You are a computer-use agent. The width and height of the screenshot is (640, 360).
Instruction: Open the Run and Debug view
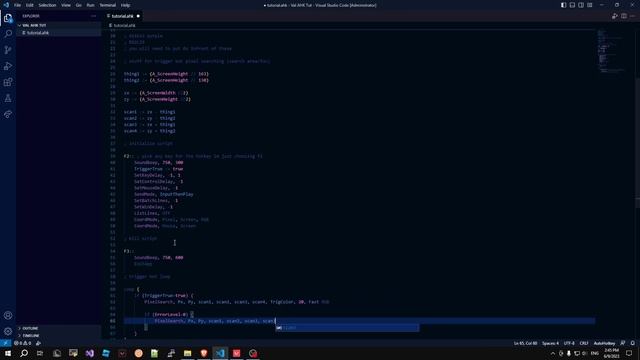(8, 66)
